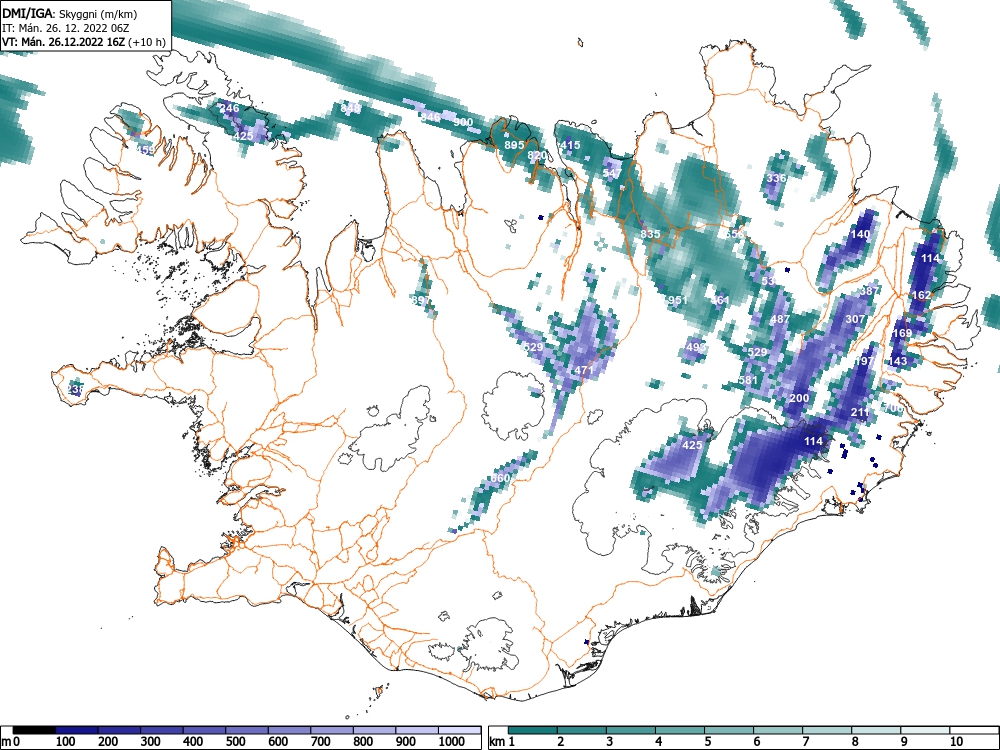Click the black 0–100 m legend swatch
This screenshot has width=1000, height=750.
coord(33,730)
